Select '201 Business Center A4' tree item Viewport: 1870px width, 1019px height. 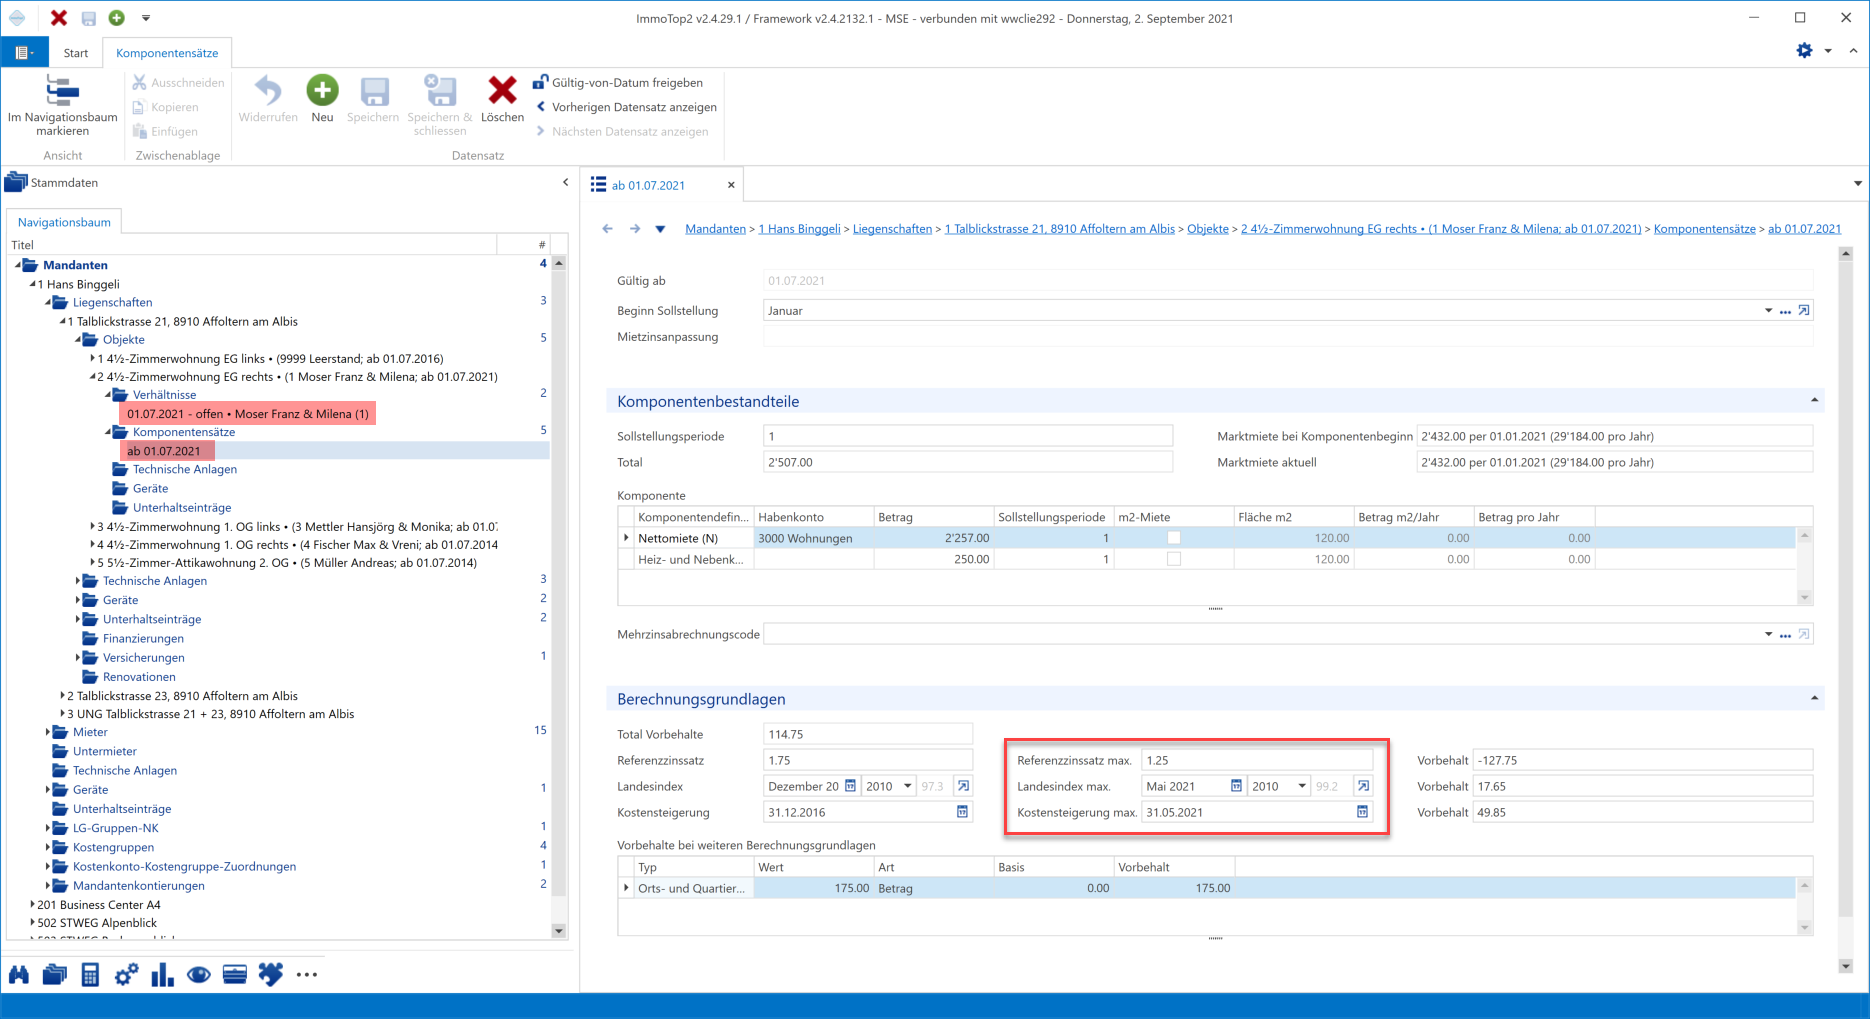tap(99, 905)
